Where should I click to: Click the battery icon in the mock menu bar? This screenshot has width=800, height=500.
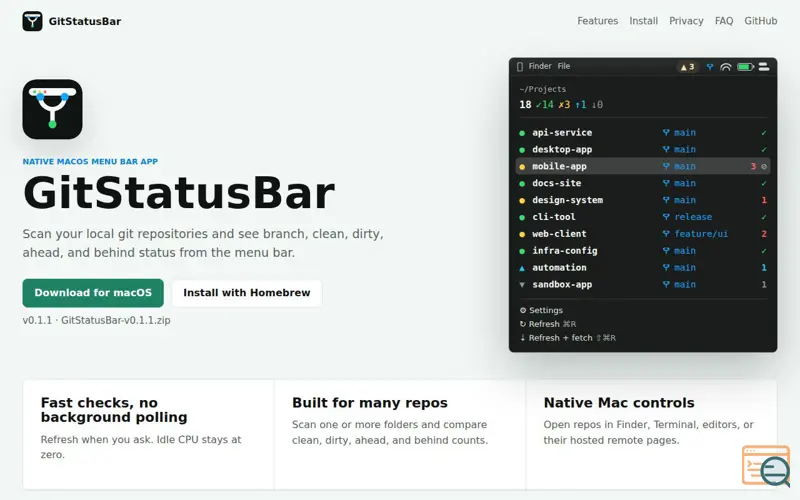point(745,67)
